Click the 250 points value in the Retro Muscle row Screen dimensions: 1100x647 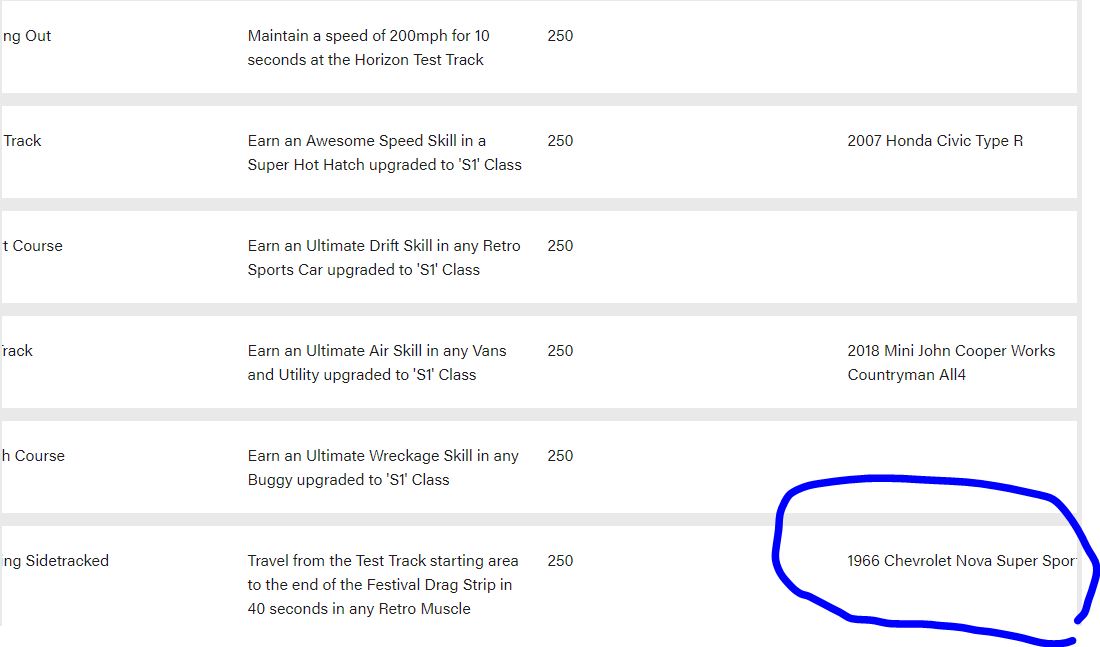click(x=561, y=561)
